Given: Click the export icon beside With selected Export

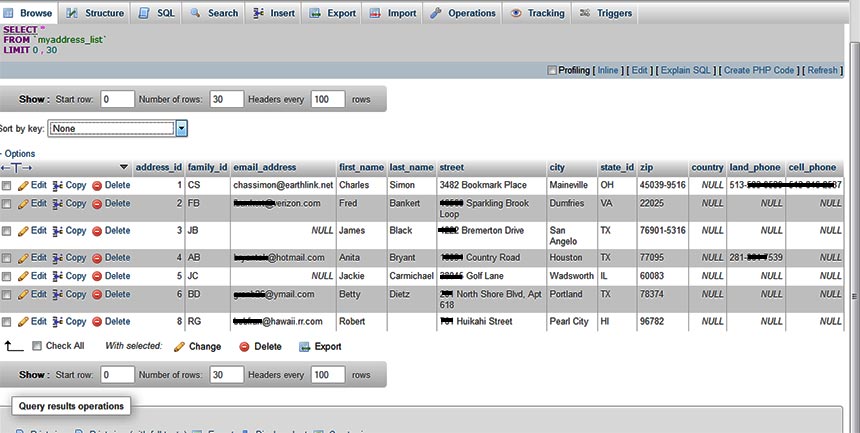Looking at the screenshot, I should [304, 347].
